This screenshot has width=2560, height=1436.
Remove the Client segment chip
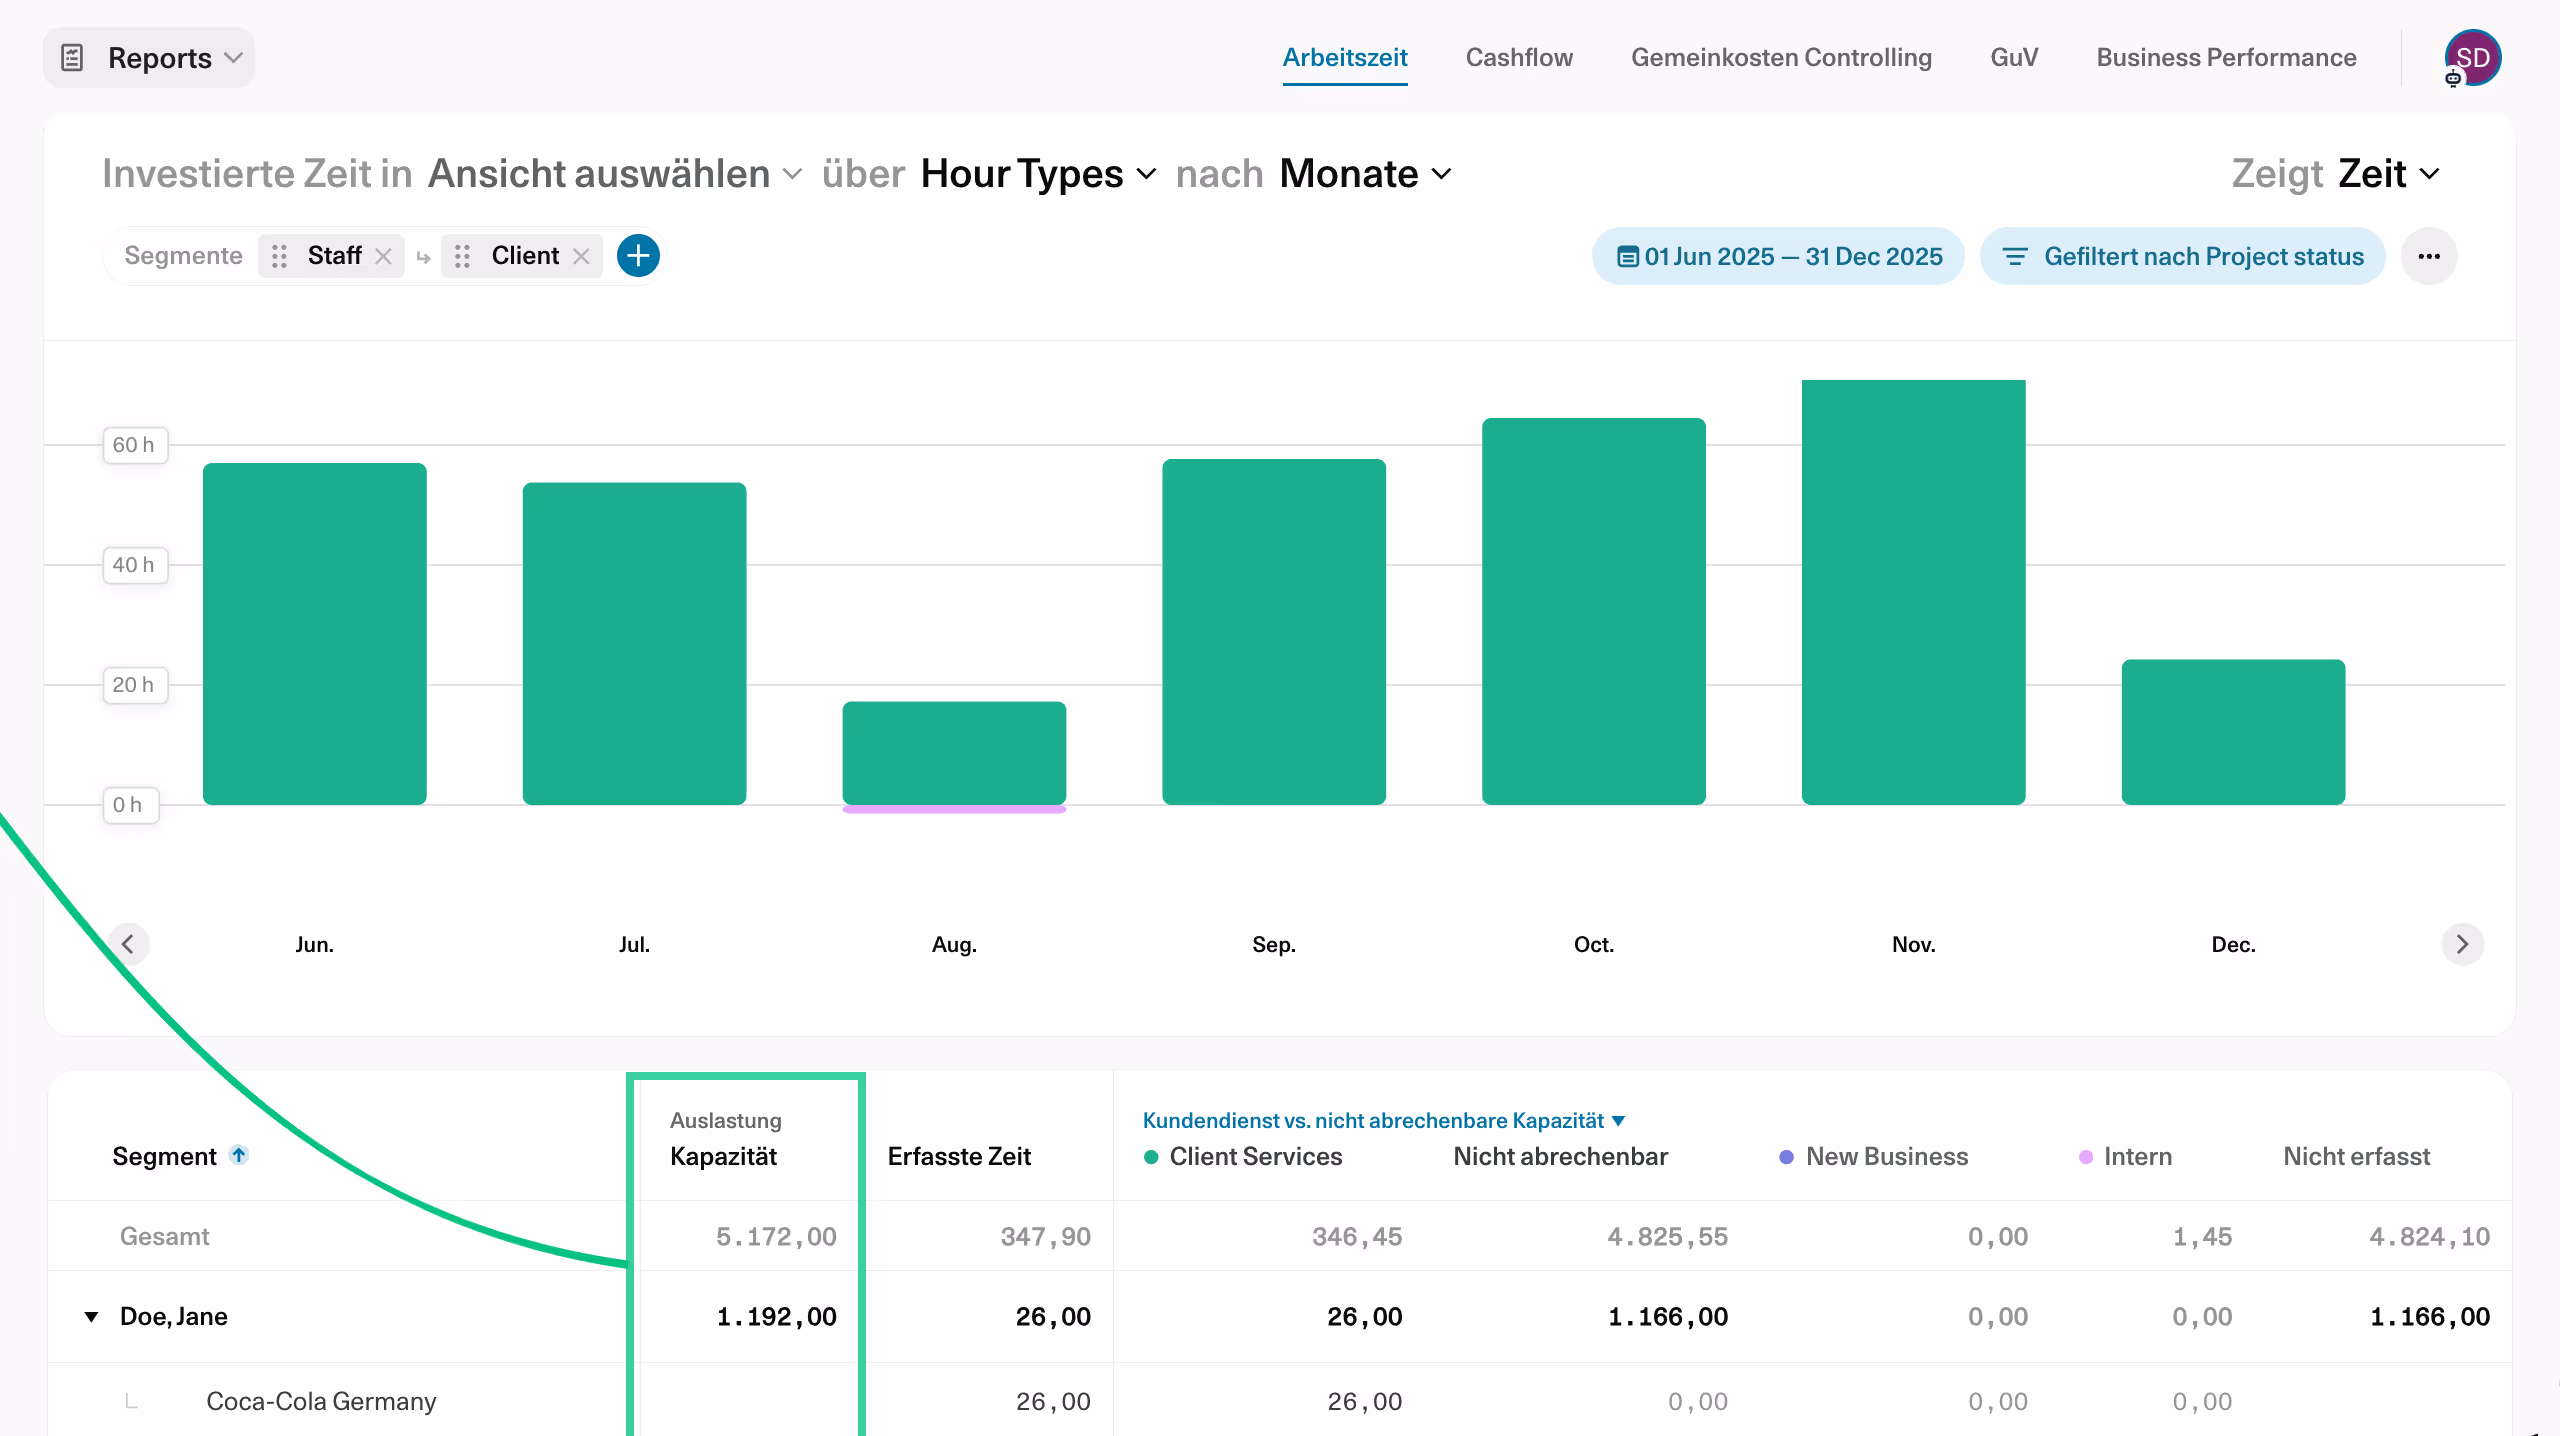(581, 256)
